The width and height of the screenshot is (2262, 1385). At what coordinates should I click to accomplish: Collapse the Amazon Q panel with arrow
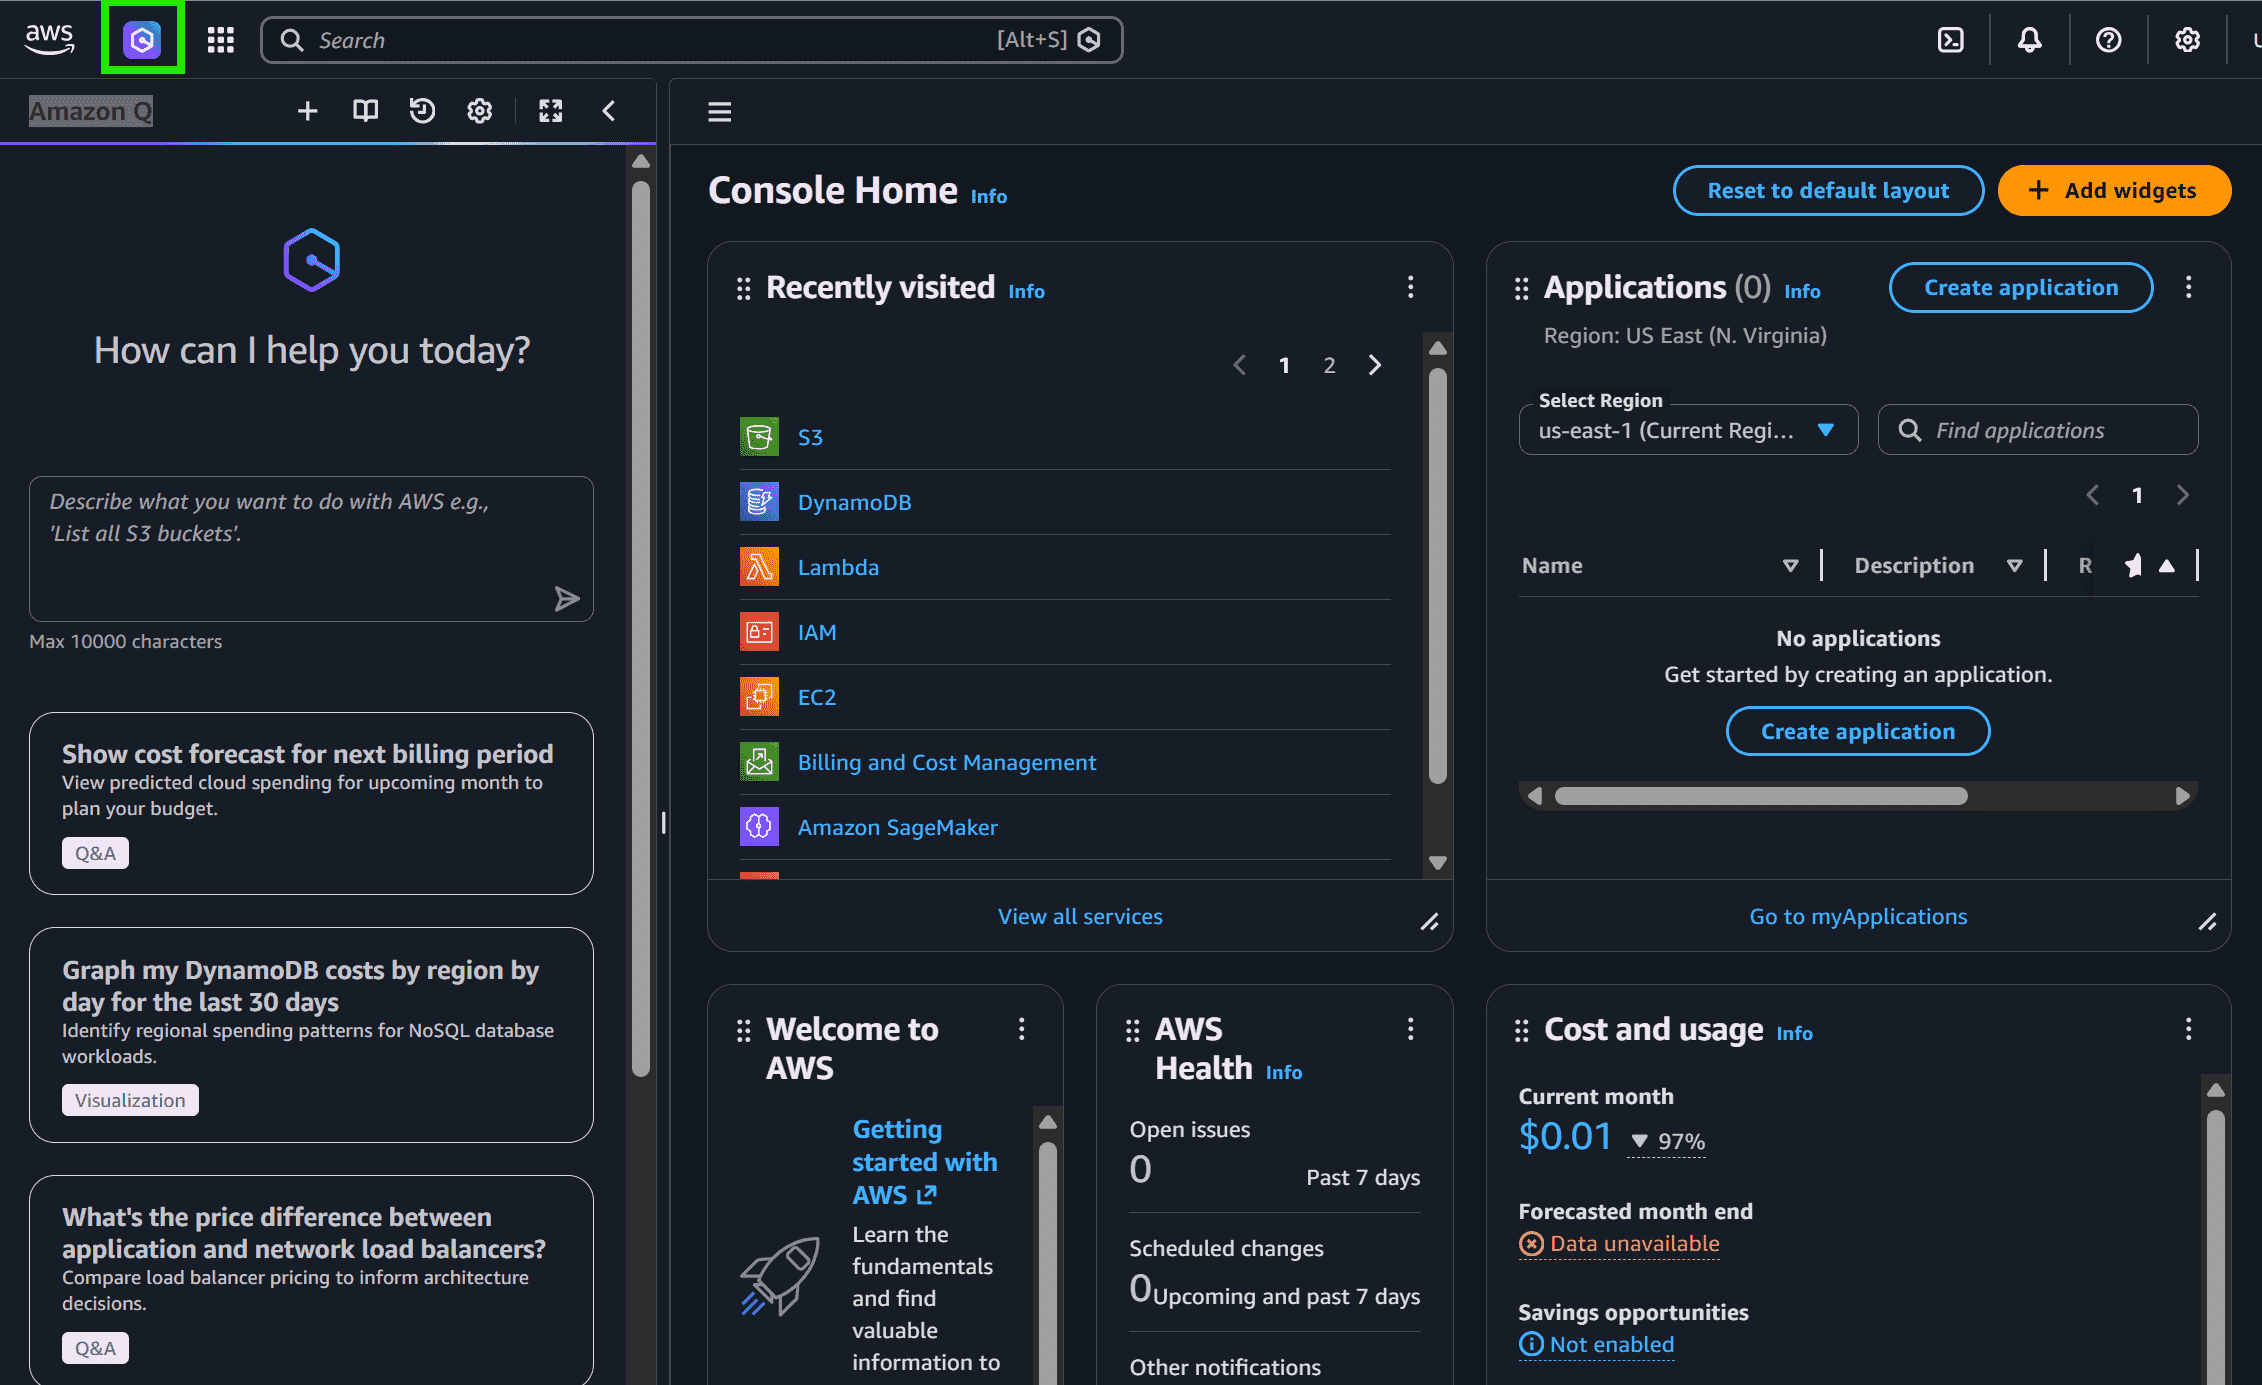click(x=608, y=111)
